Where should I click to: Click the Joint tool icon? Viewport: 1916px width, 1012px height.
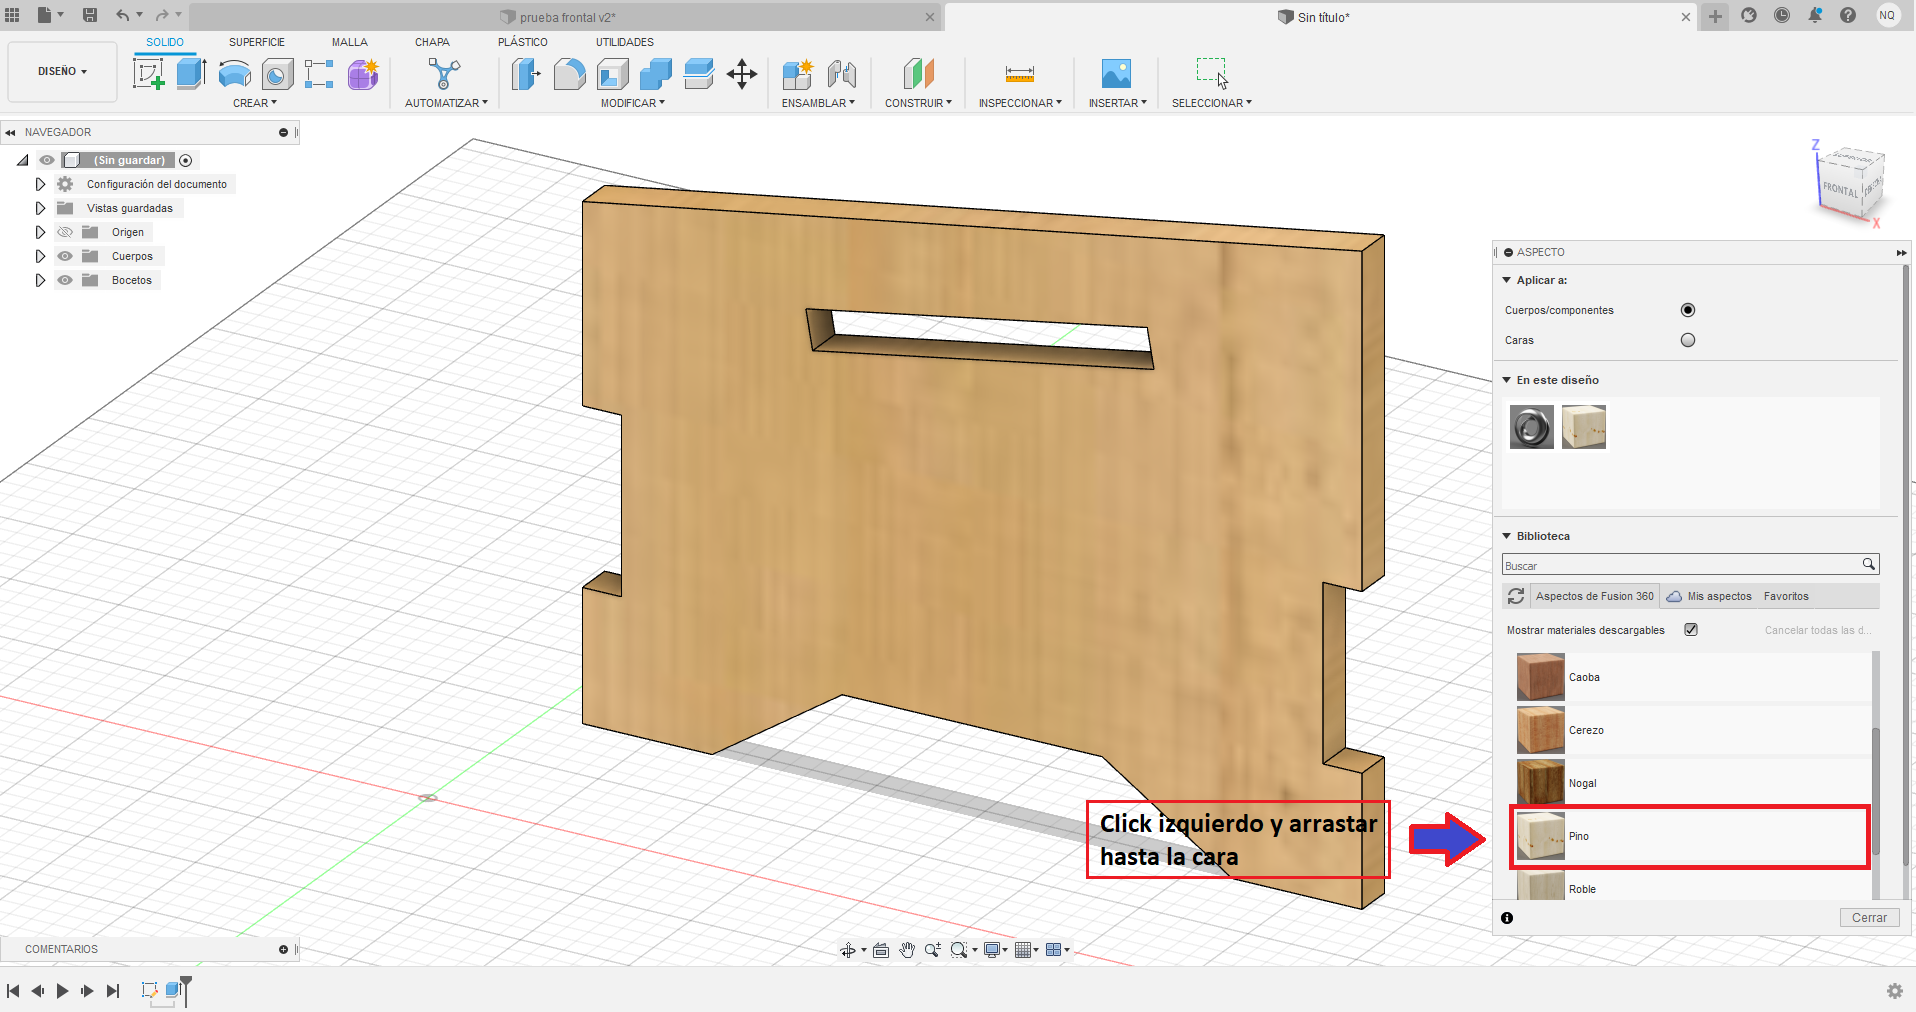tap(841, 74)
